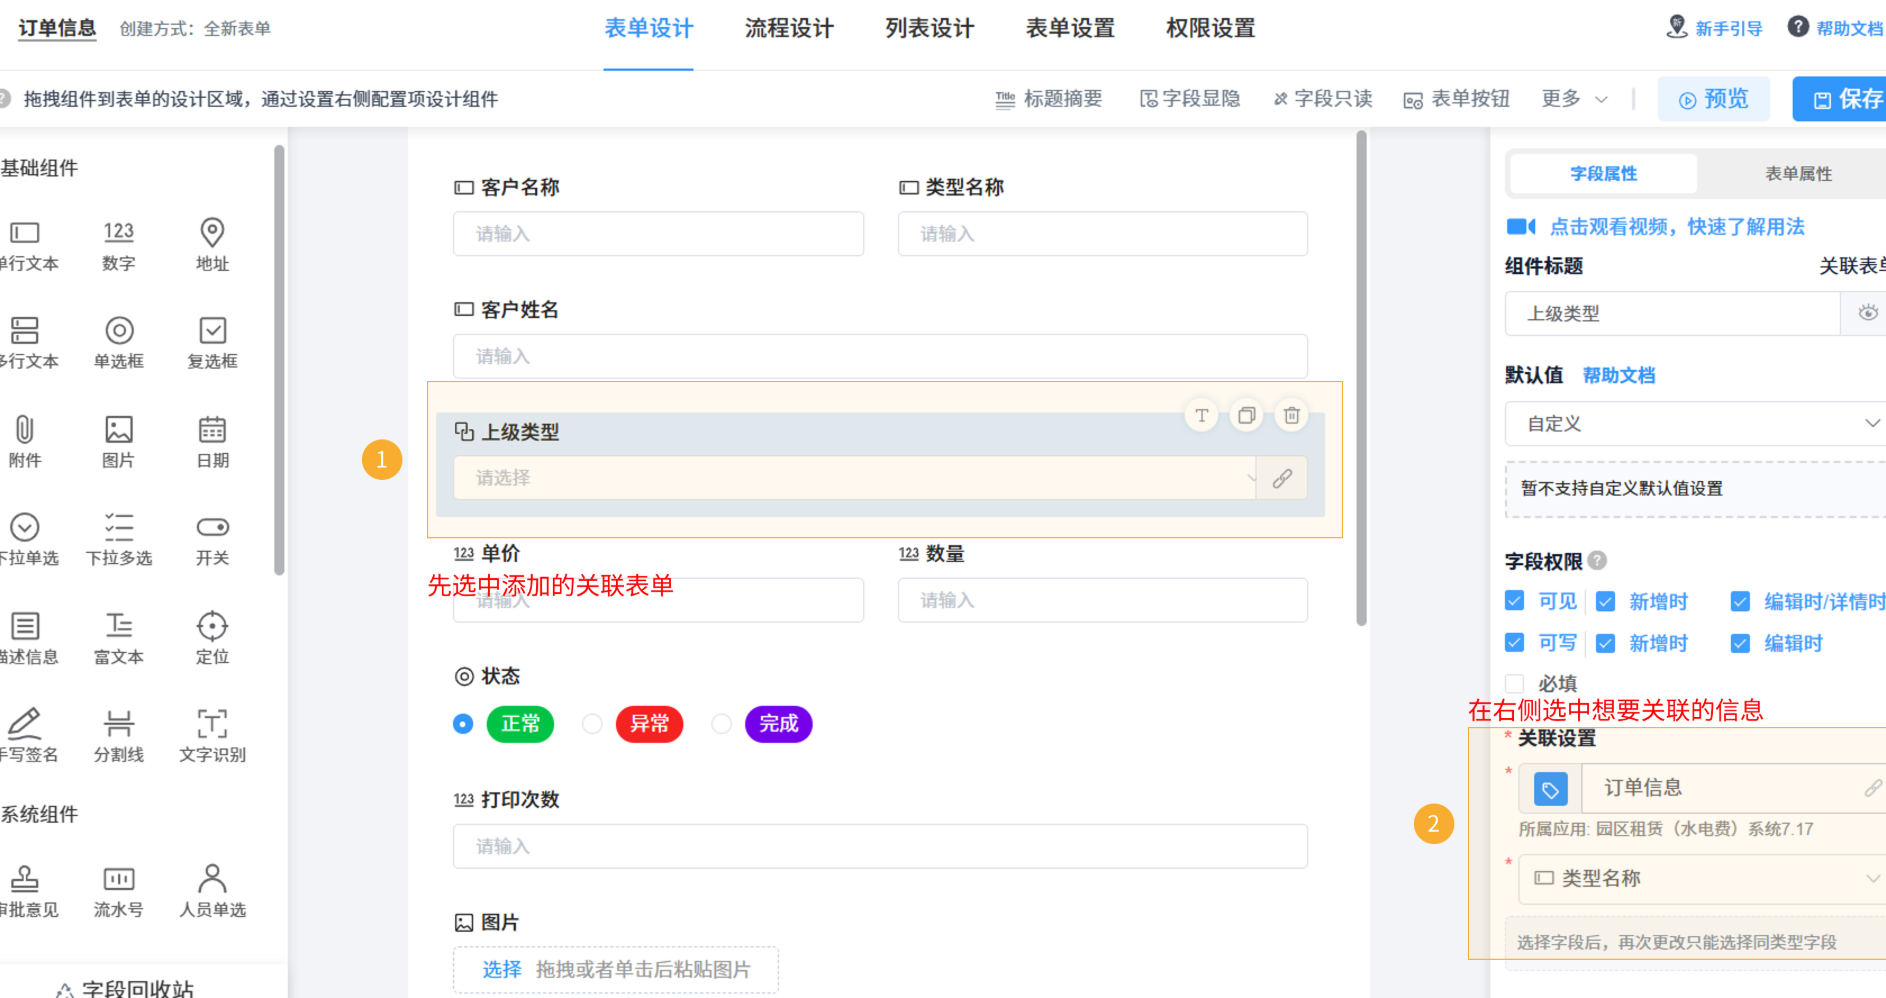Select the 下拉单选 dropdown component
The image size is (1886, 998).
click(27, 540)
